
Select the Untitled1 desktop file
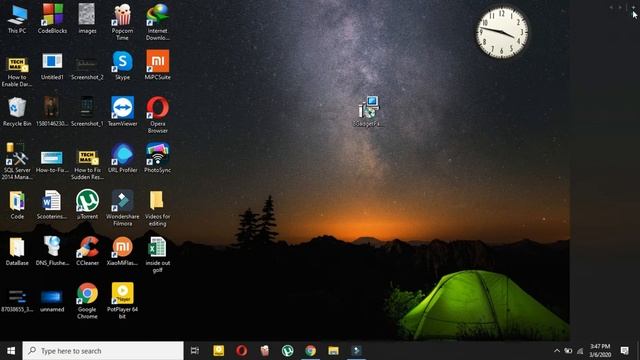52,66
